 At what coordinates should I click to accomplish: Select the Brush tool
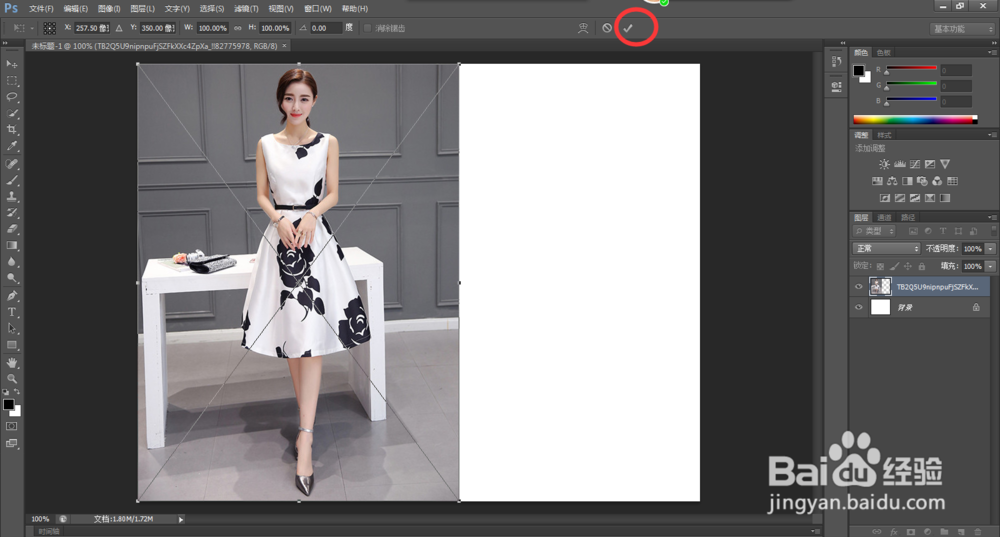[x=11, y=180]
